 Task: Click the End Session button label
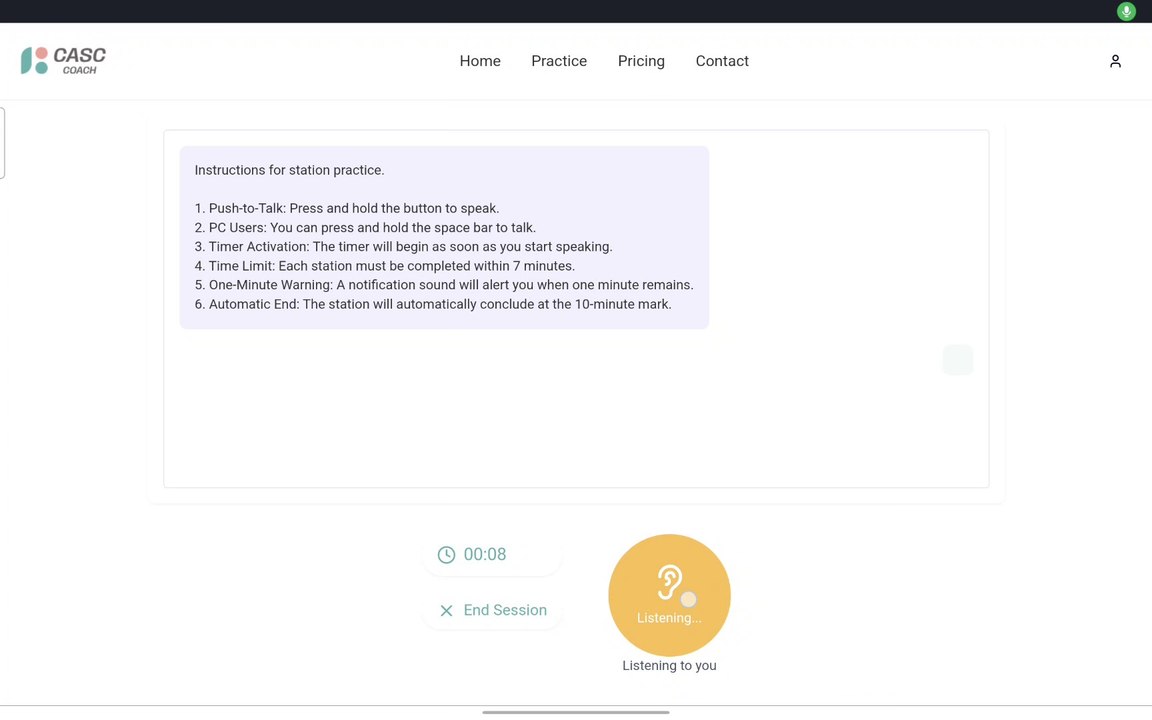505,610
